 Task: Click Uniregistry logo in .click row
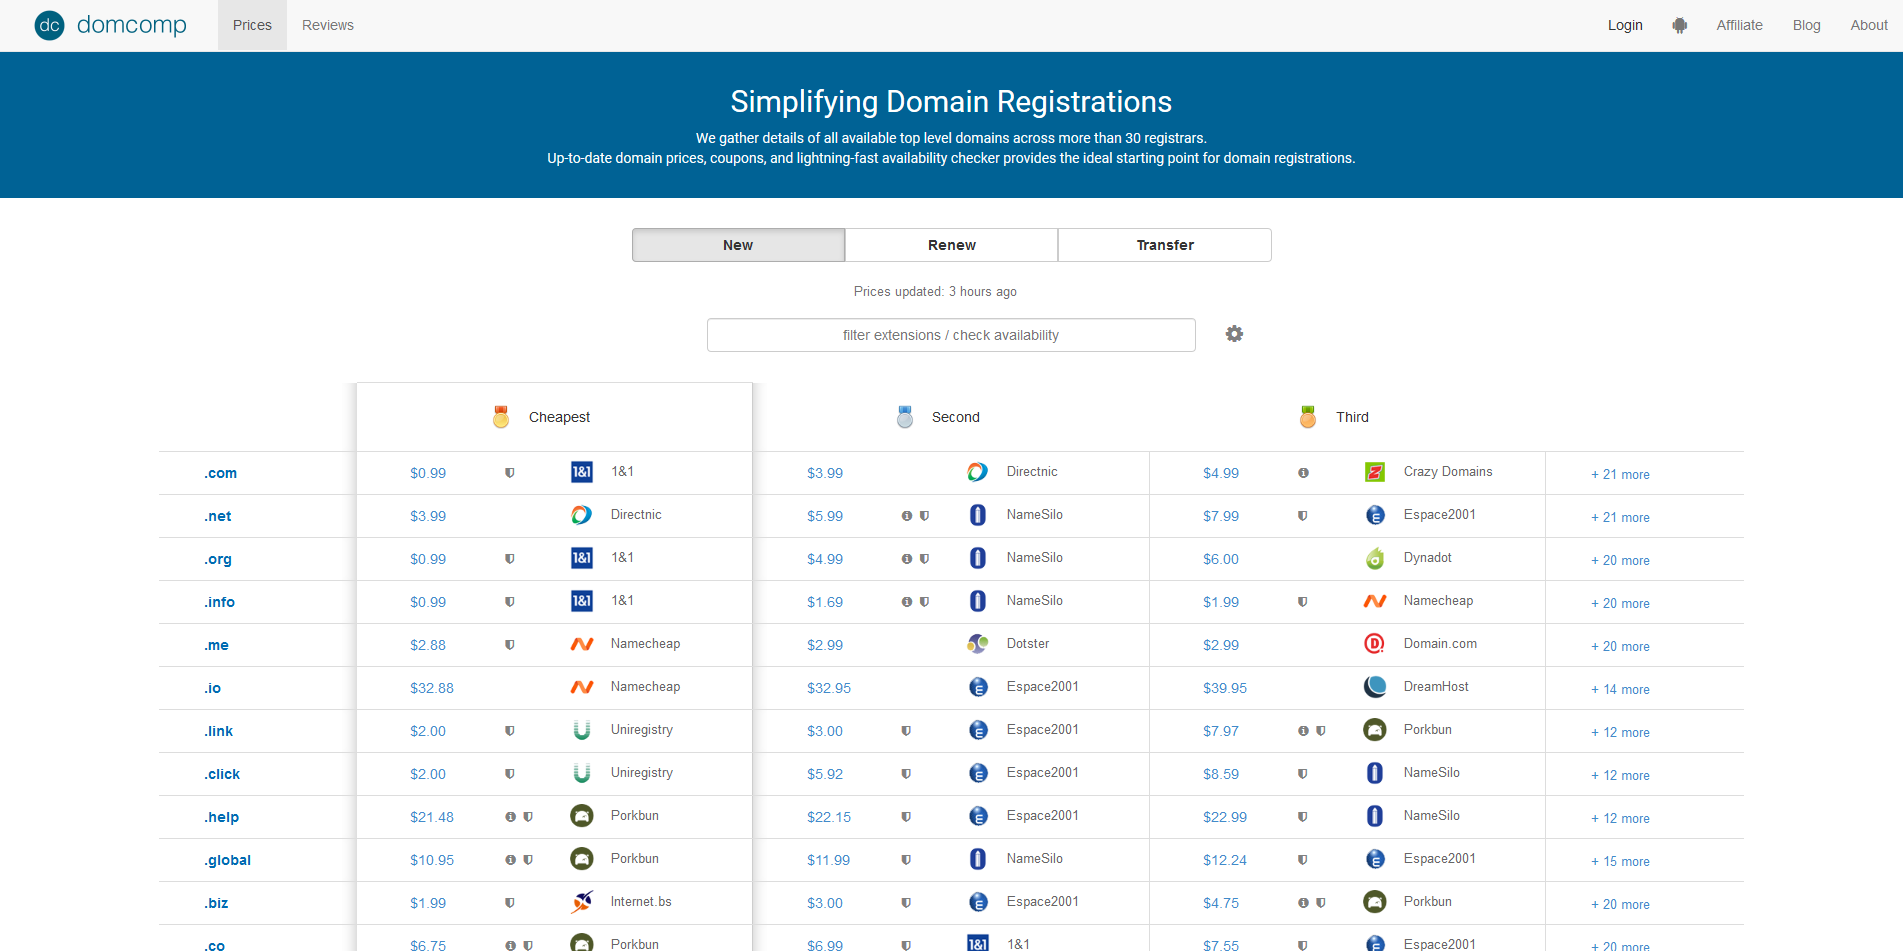(x=582, y=773)
